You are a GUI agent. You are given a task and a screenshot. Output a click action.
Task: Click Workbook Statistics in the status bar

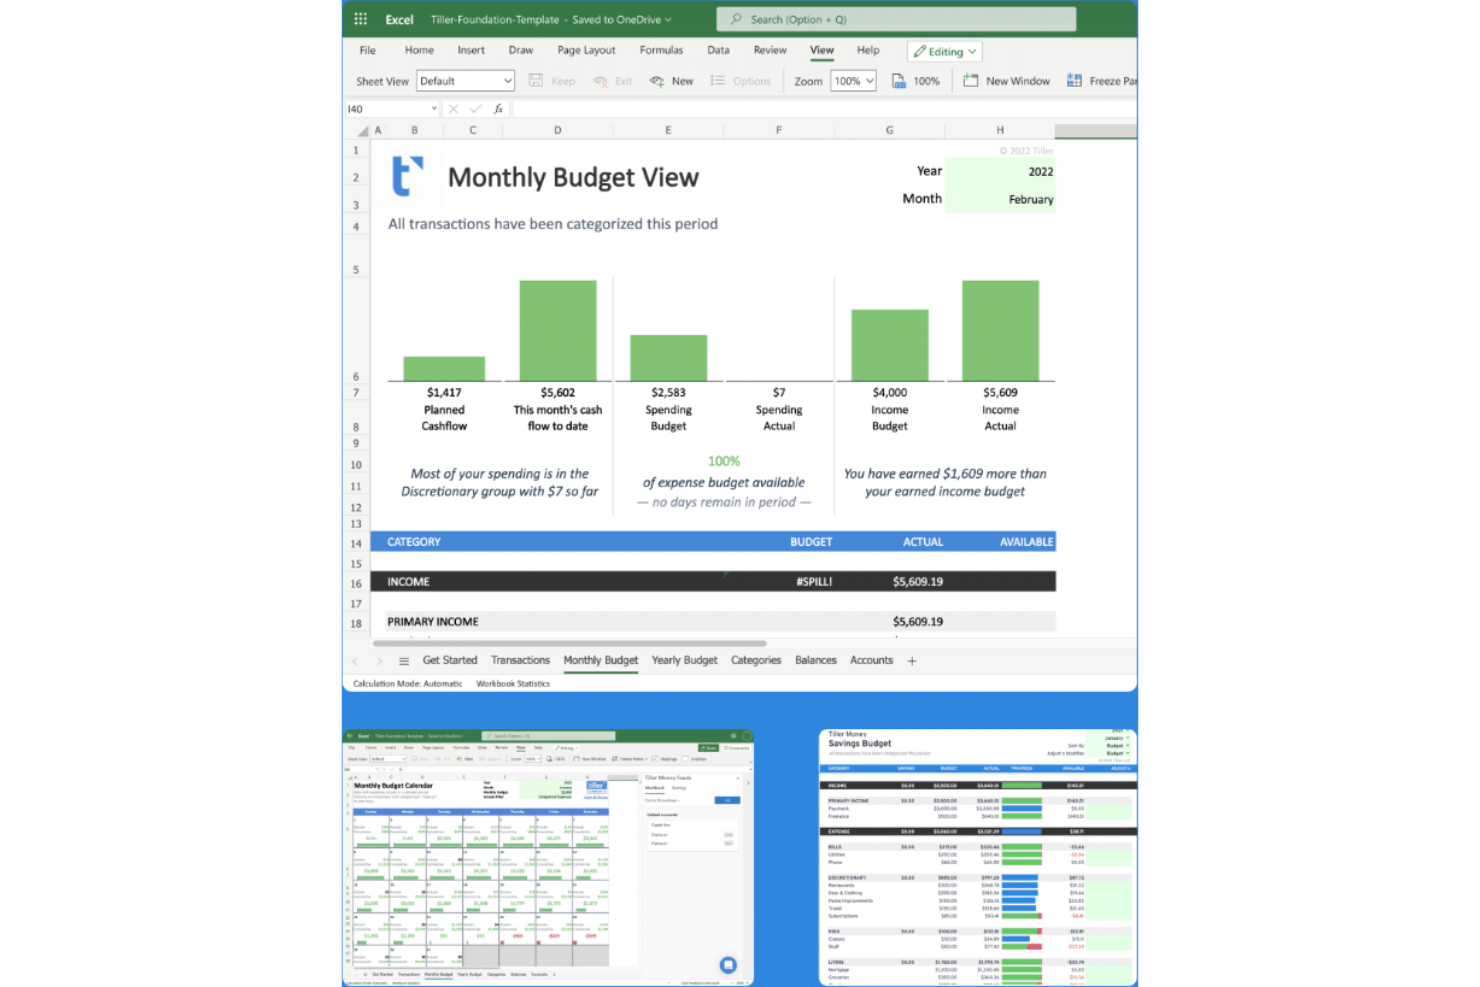tap(513, 684)
